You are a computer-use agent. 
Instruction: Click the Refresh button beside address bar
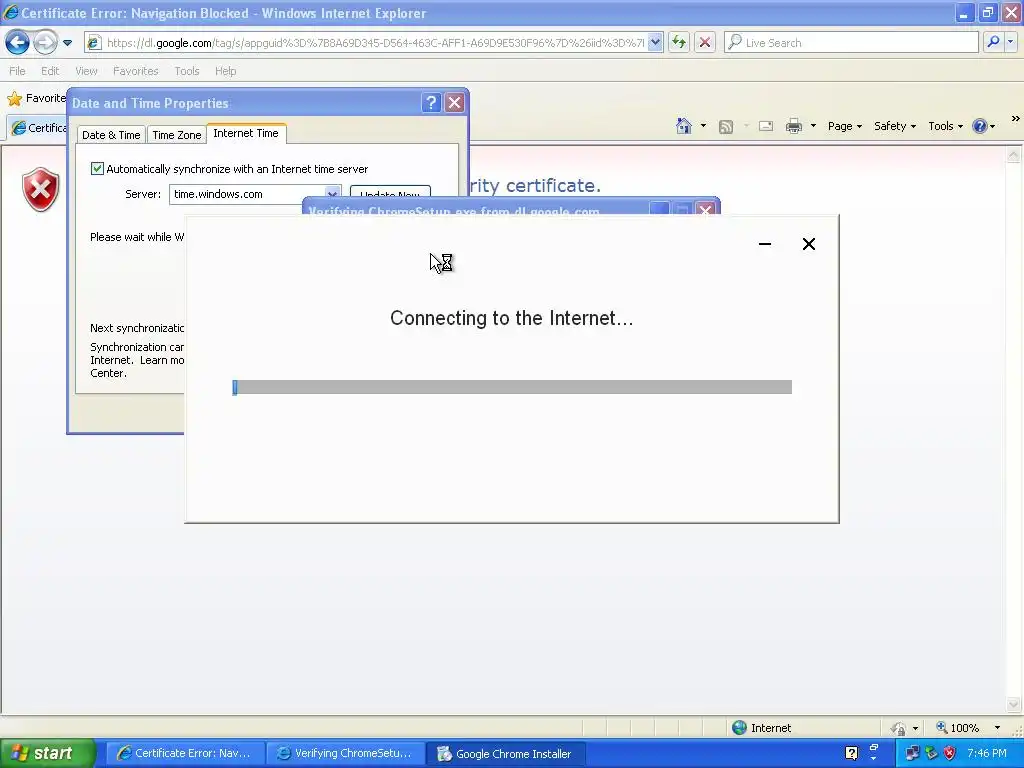click(679, 42)
